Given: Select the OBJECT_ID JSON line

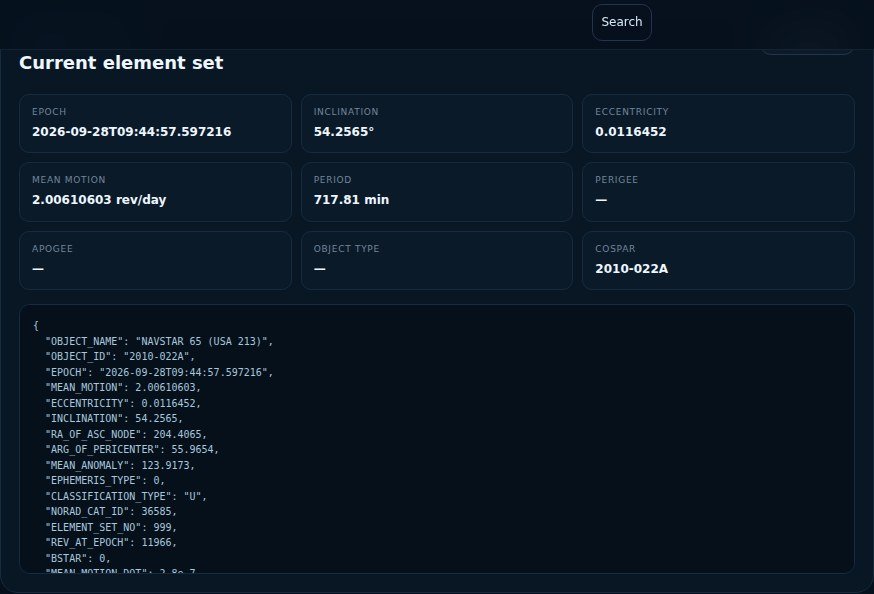Looking at the screenshot, I should point(120,356).
